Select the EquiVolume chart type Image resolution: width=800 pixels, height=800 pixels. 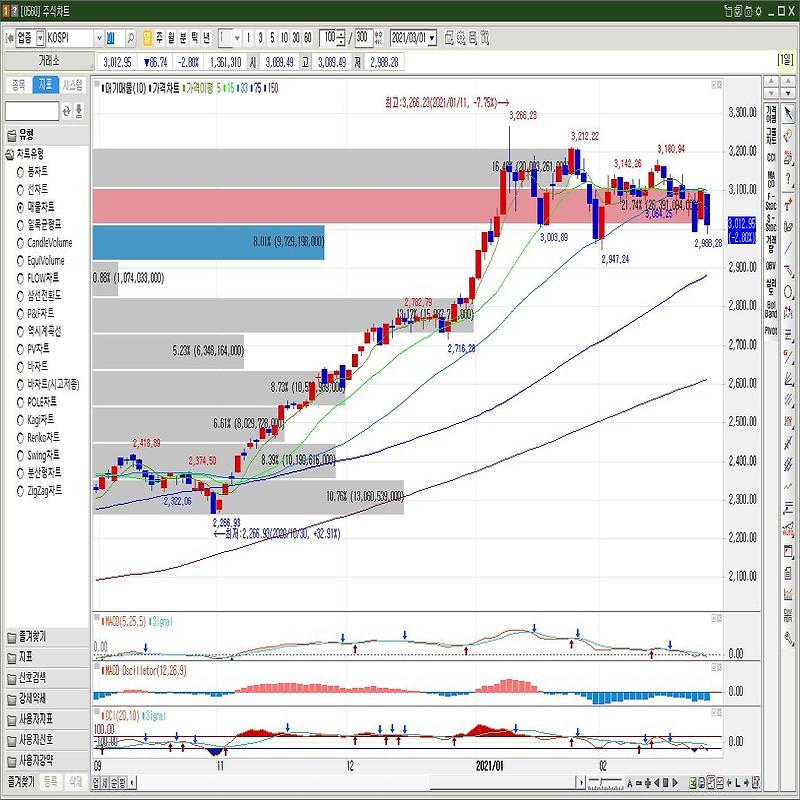[41, 260]
